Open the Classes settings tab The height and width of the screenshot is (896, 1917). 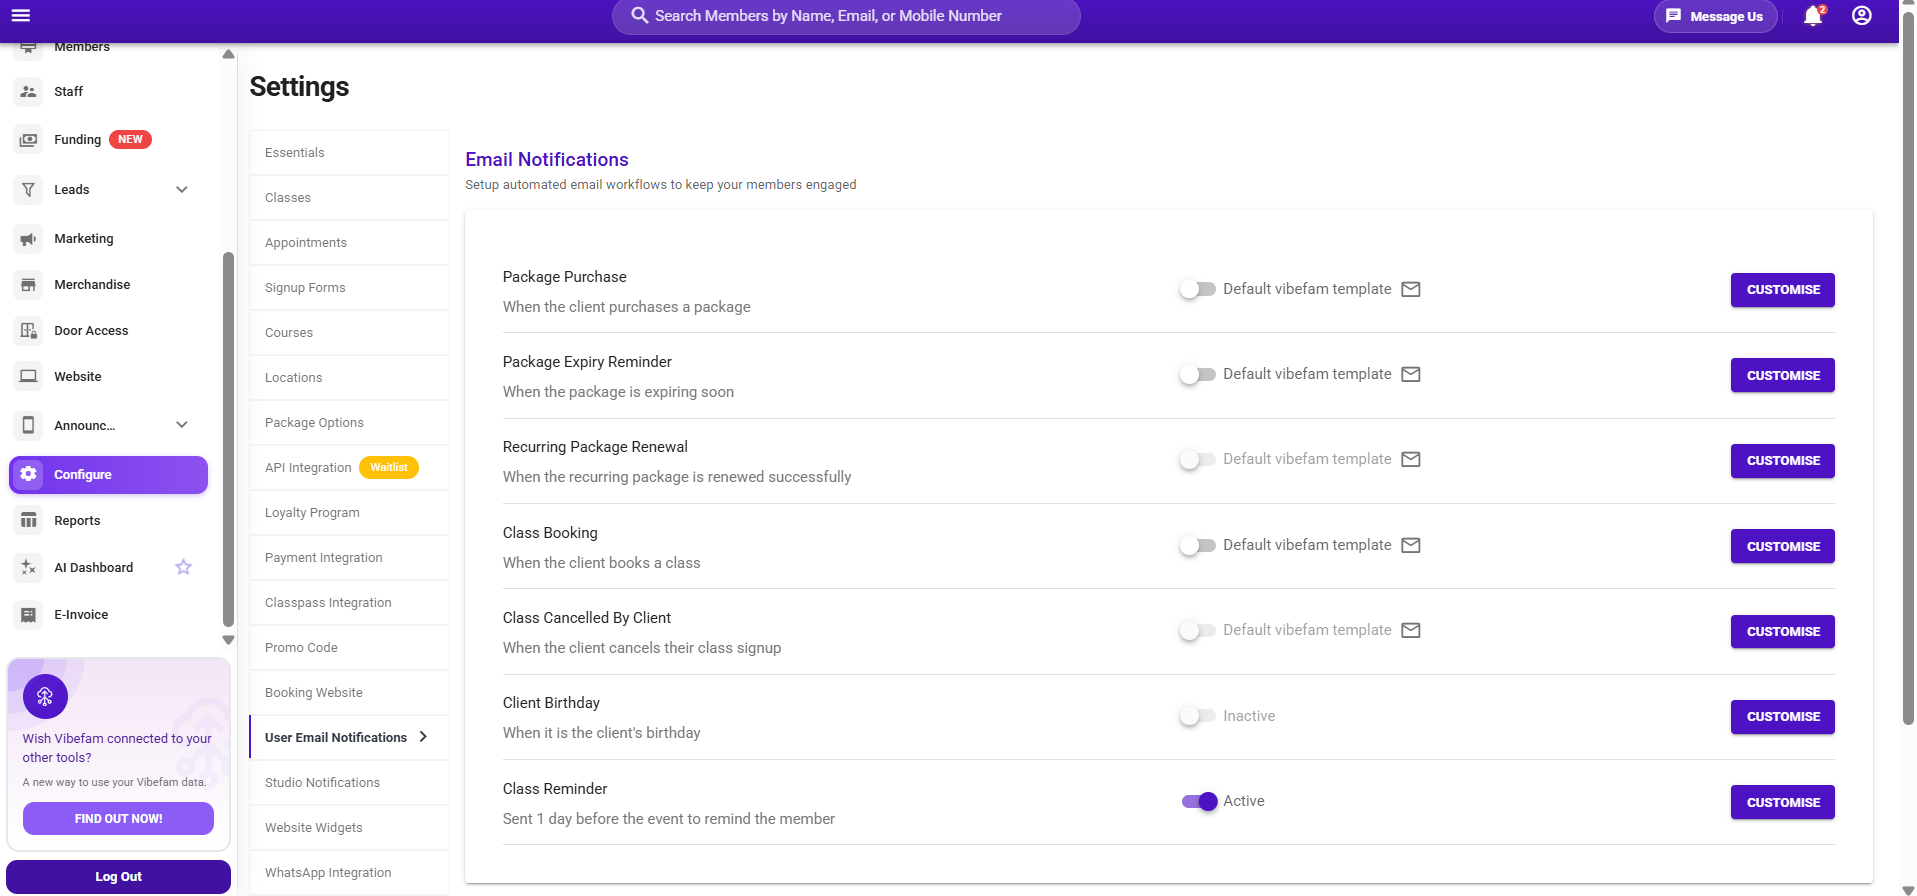[350, 198]
